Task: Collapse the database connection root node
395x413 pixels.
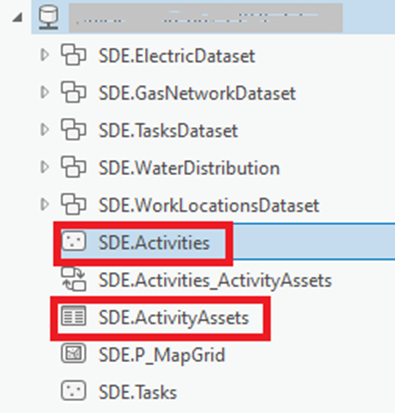Action: [x=18, y=17]
